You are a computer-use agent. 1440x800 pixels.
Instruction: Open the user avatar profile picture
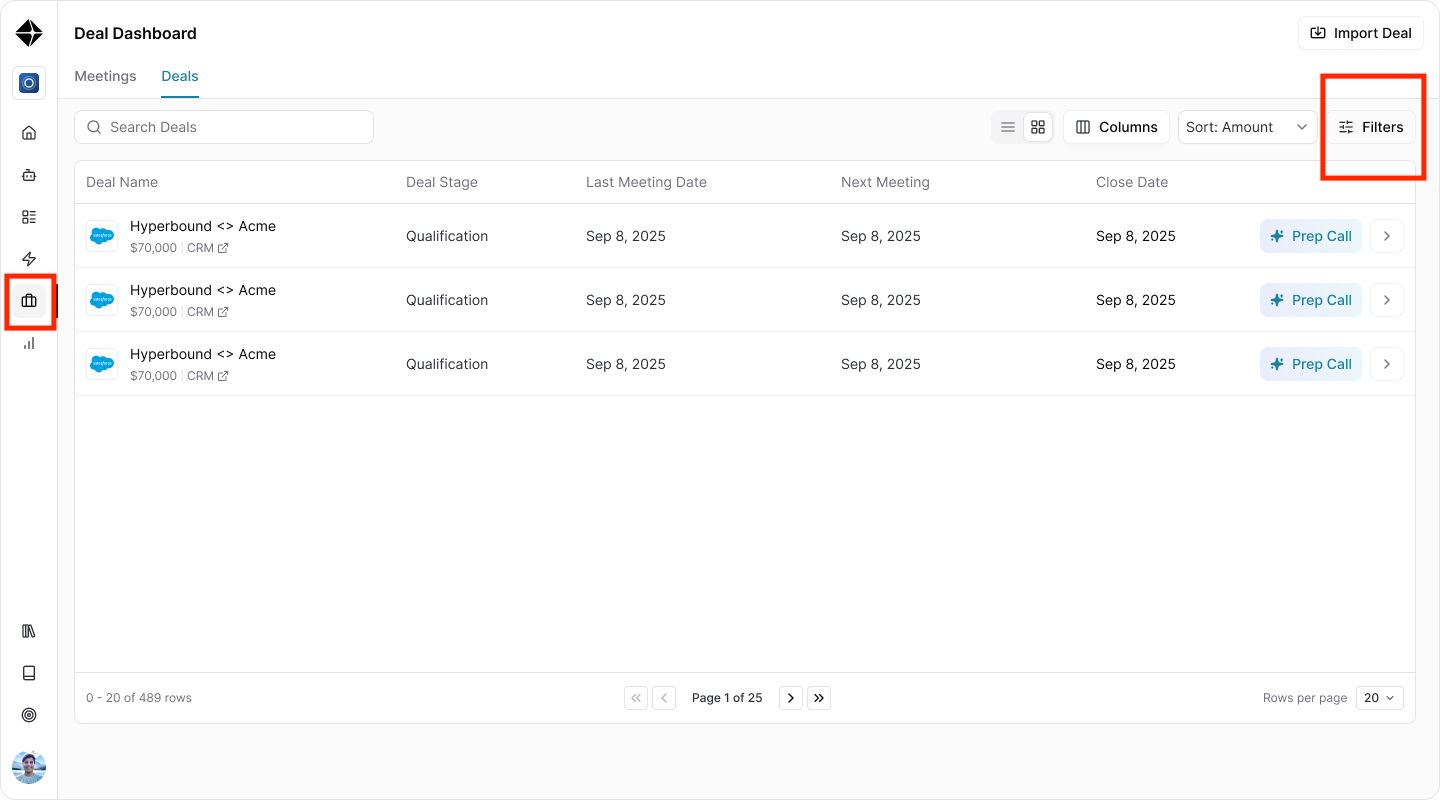click(x=29, y=767)
